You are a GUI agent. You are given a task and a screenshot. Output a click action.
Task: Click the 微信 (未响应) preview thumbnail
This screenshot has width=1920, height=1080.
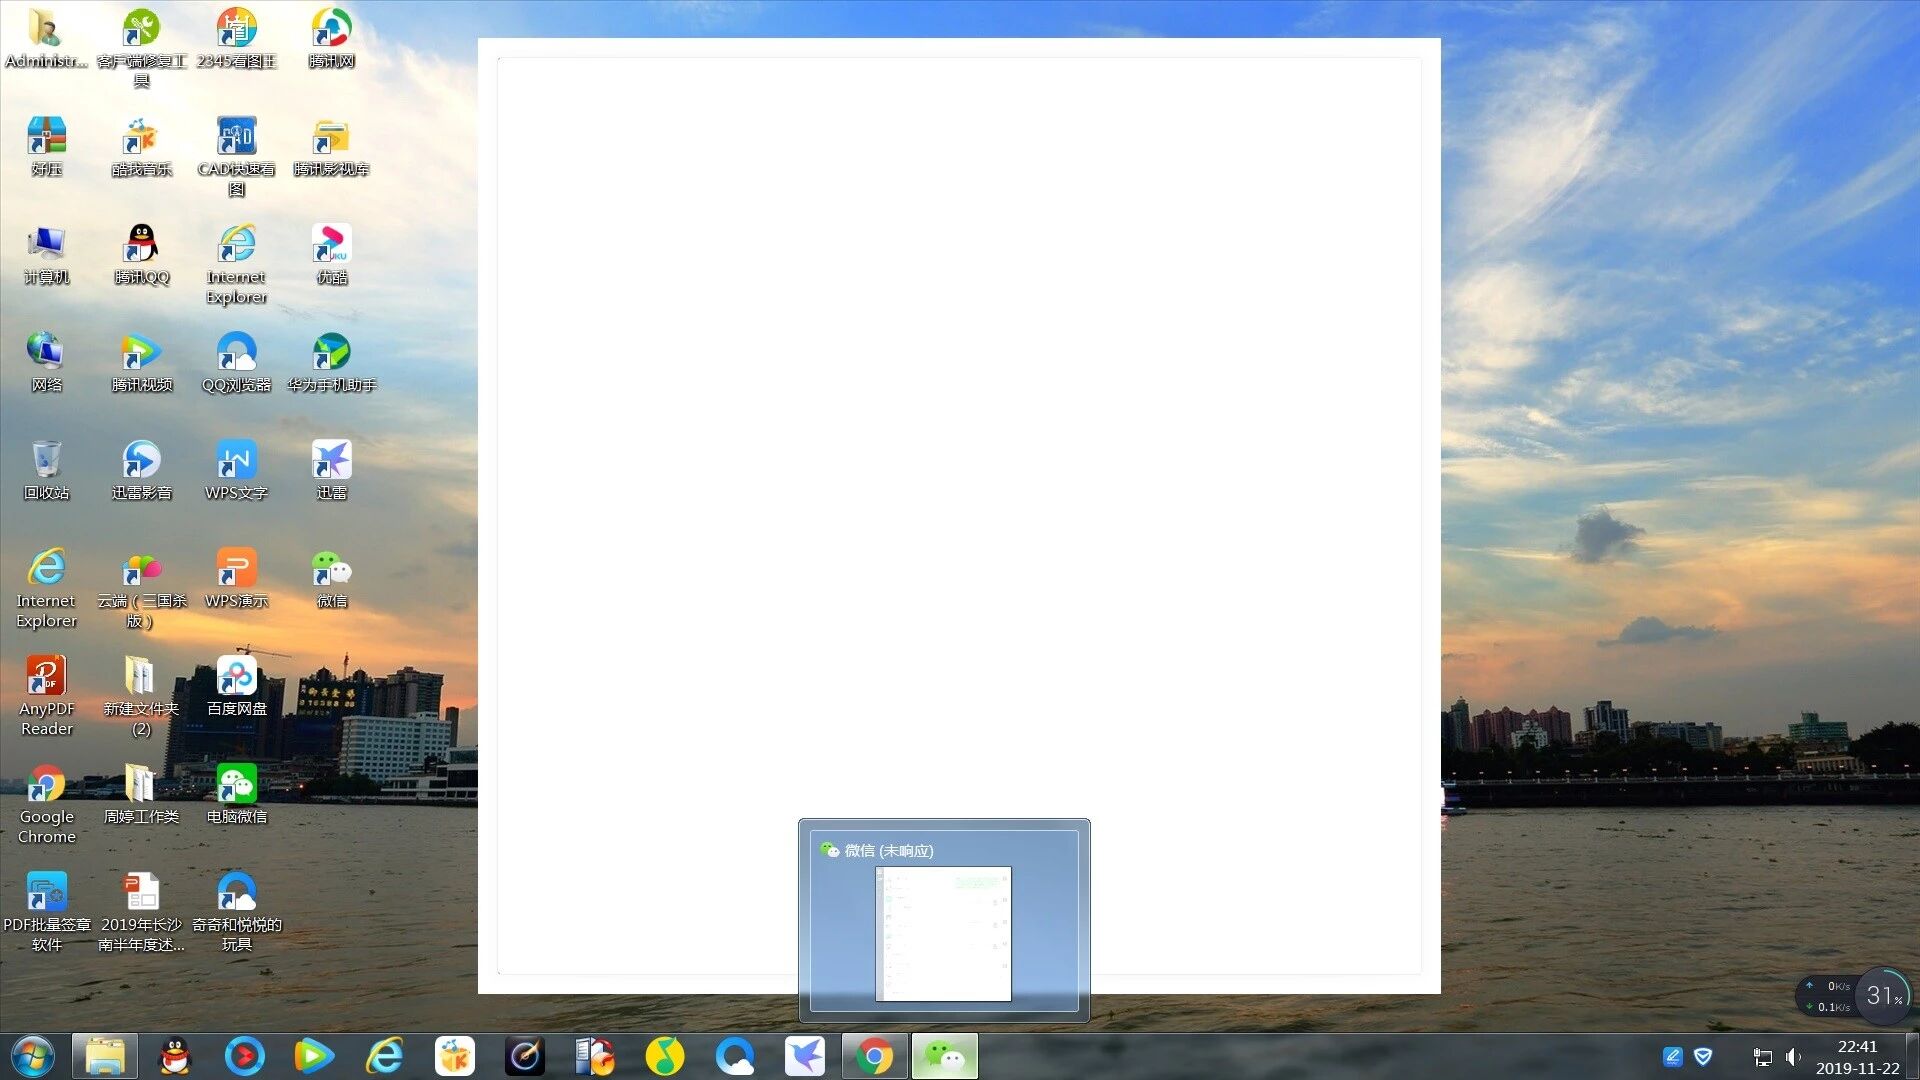[943, 932]
